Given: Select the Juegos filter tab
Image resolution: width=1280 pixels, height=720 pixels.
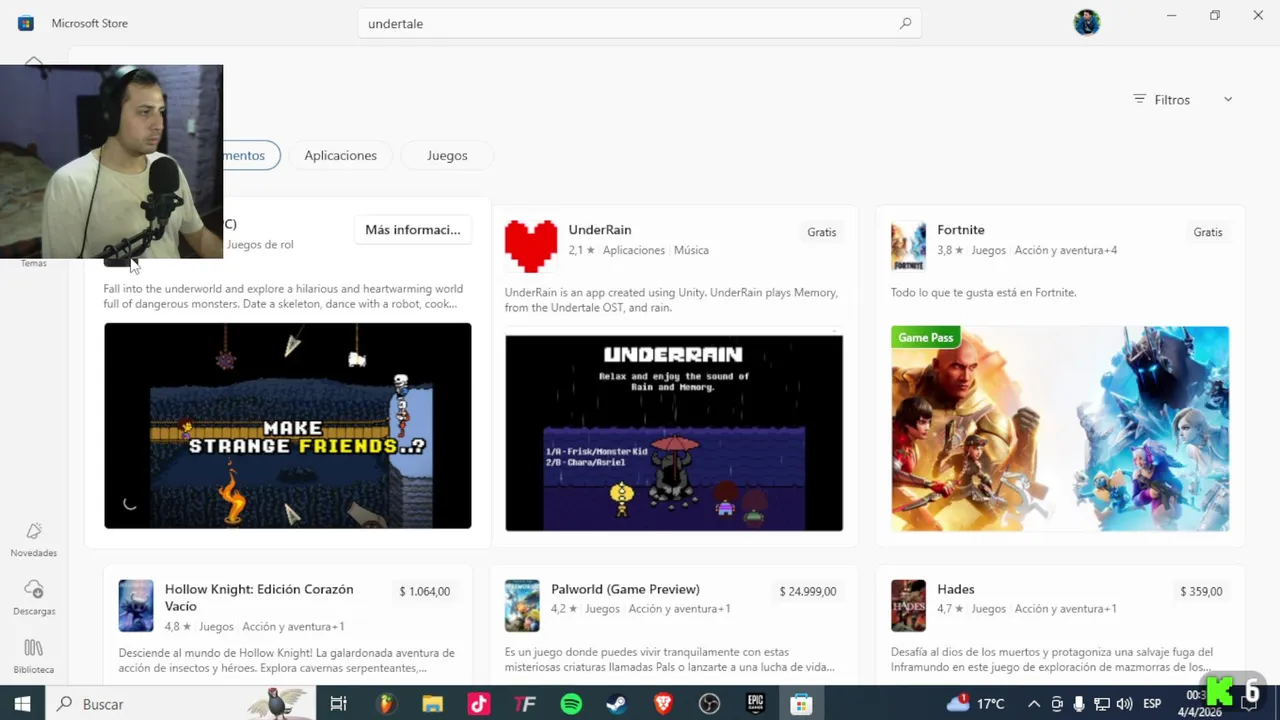Looking at the screenshot, I should pyautogui.click(x=447, y=155).
